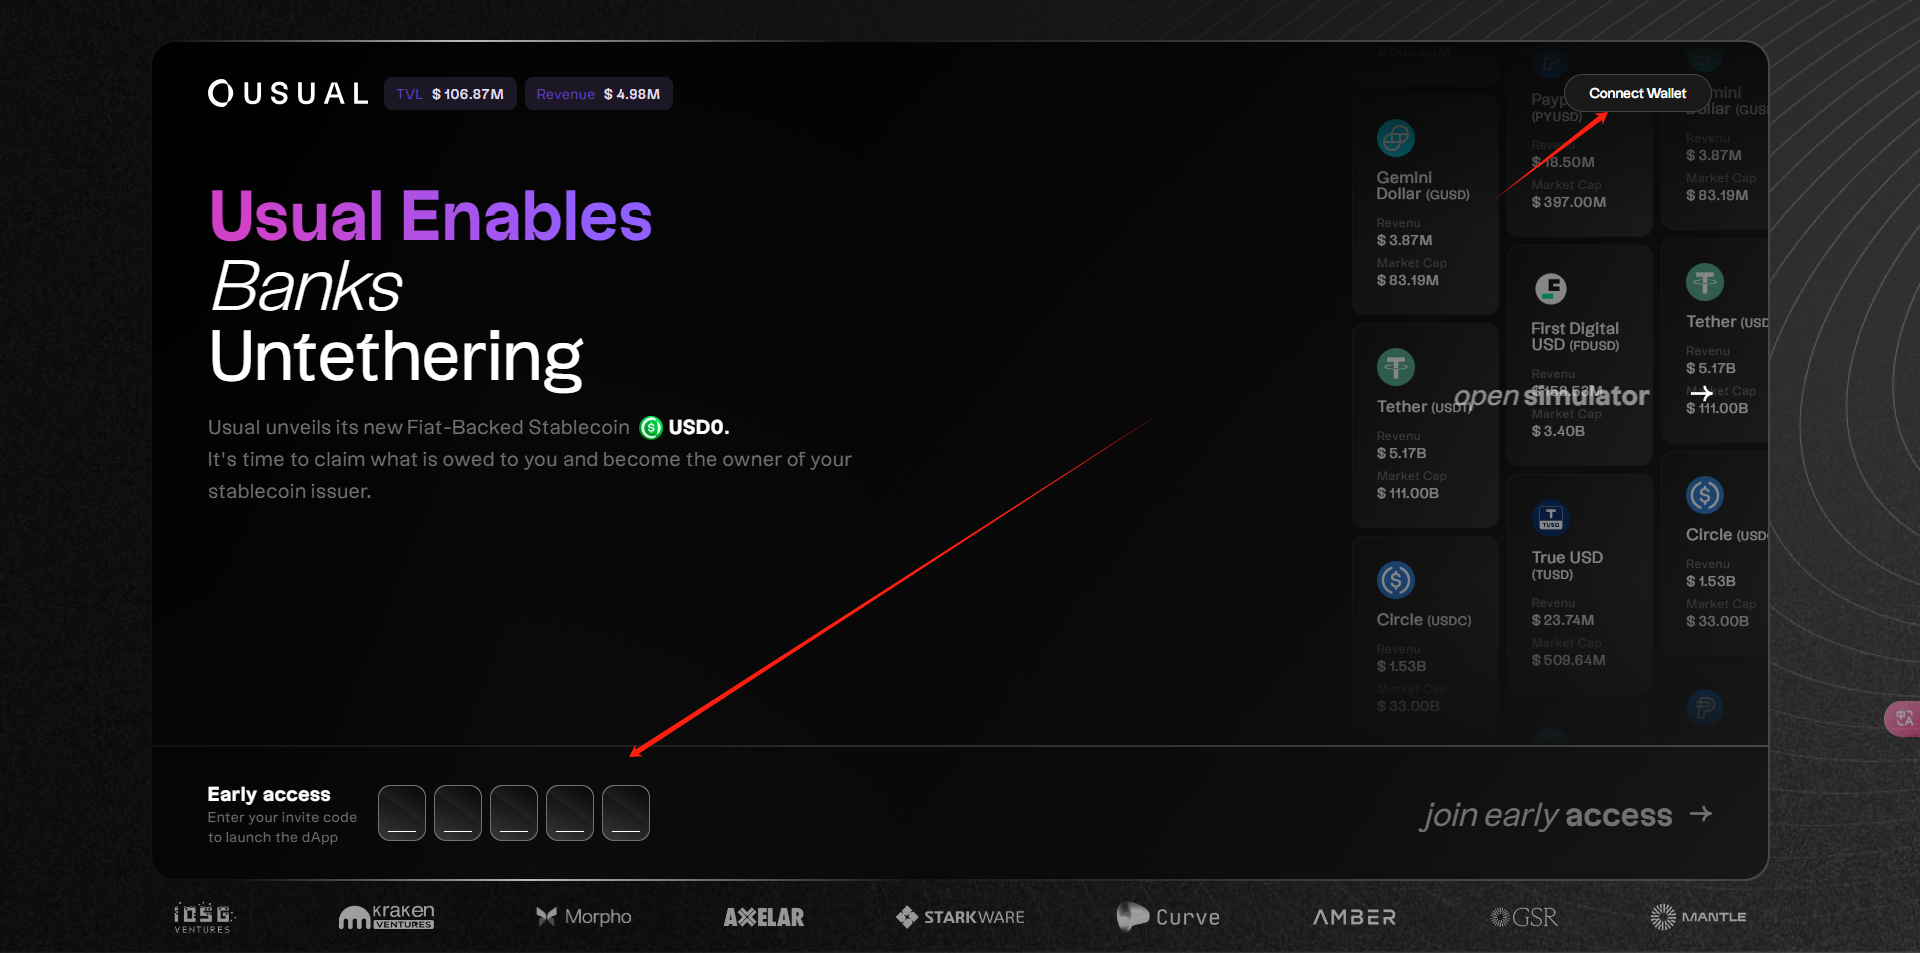Open the simulator link

tap(1551, 396)
